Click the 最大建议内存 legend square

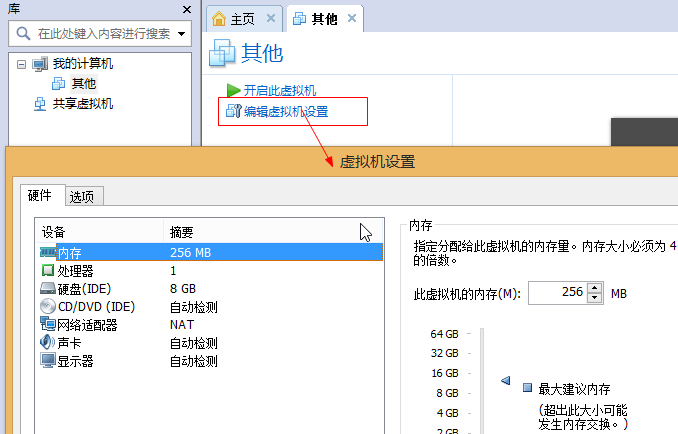tap(527, 387)
